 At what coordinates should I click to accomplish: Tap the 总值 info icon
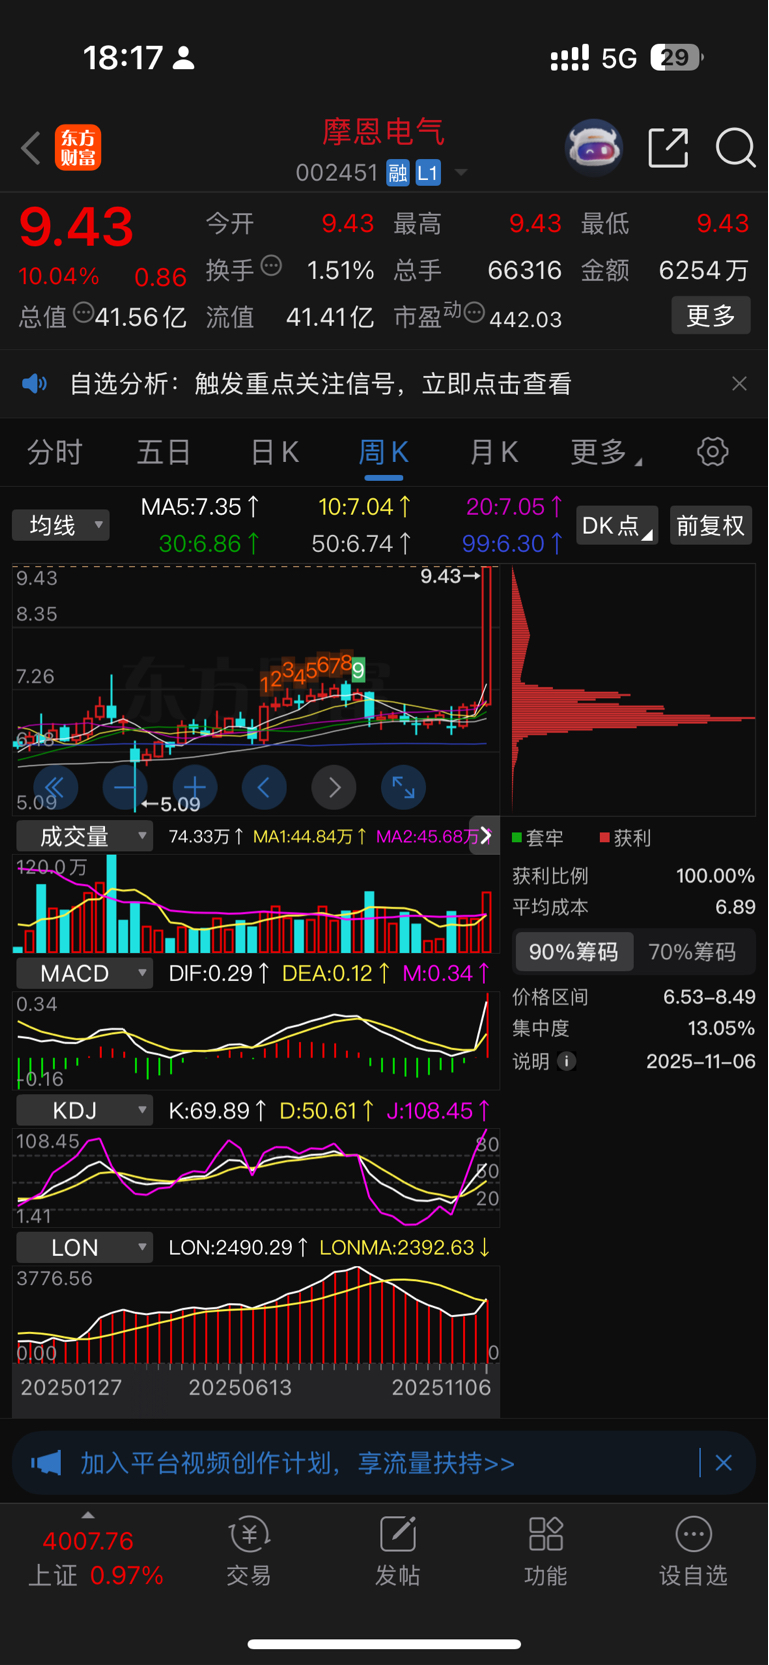pyautogui.click(x=83, y=313)
